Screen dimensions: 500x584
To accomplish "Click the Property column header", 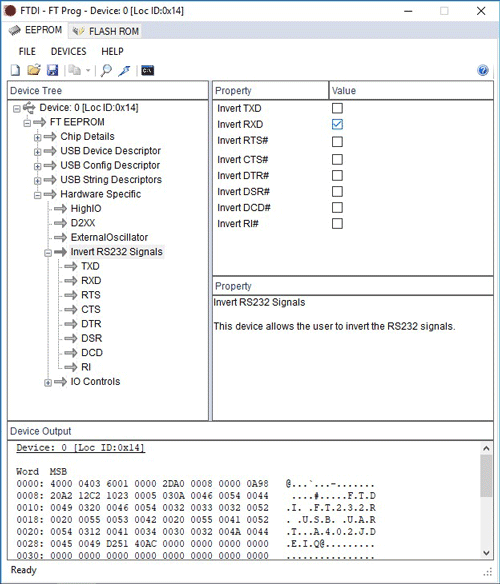I will point(270,91).
